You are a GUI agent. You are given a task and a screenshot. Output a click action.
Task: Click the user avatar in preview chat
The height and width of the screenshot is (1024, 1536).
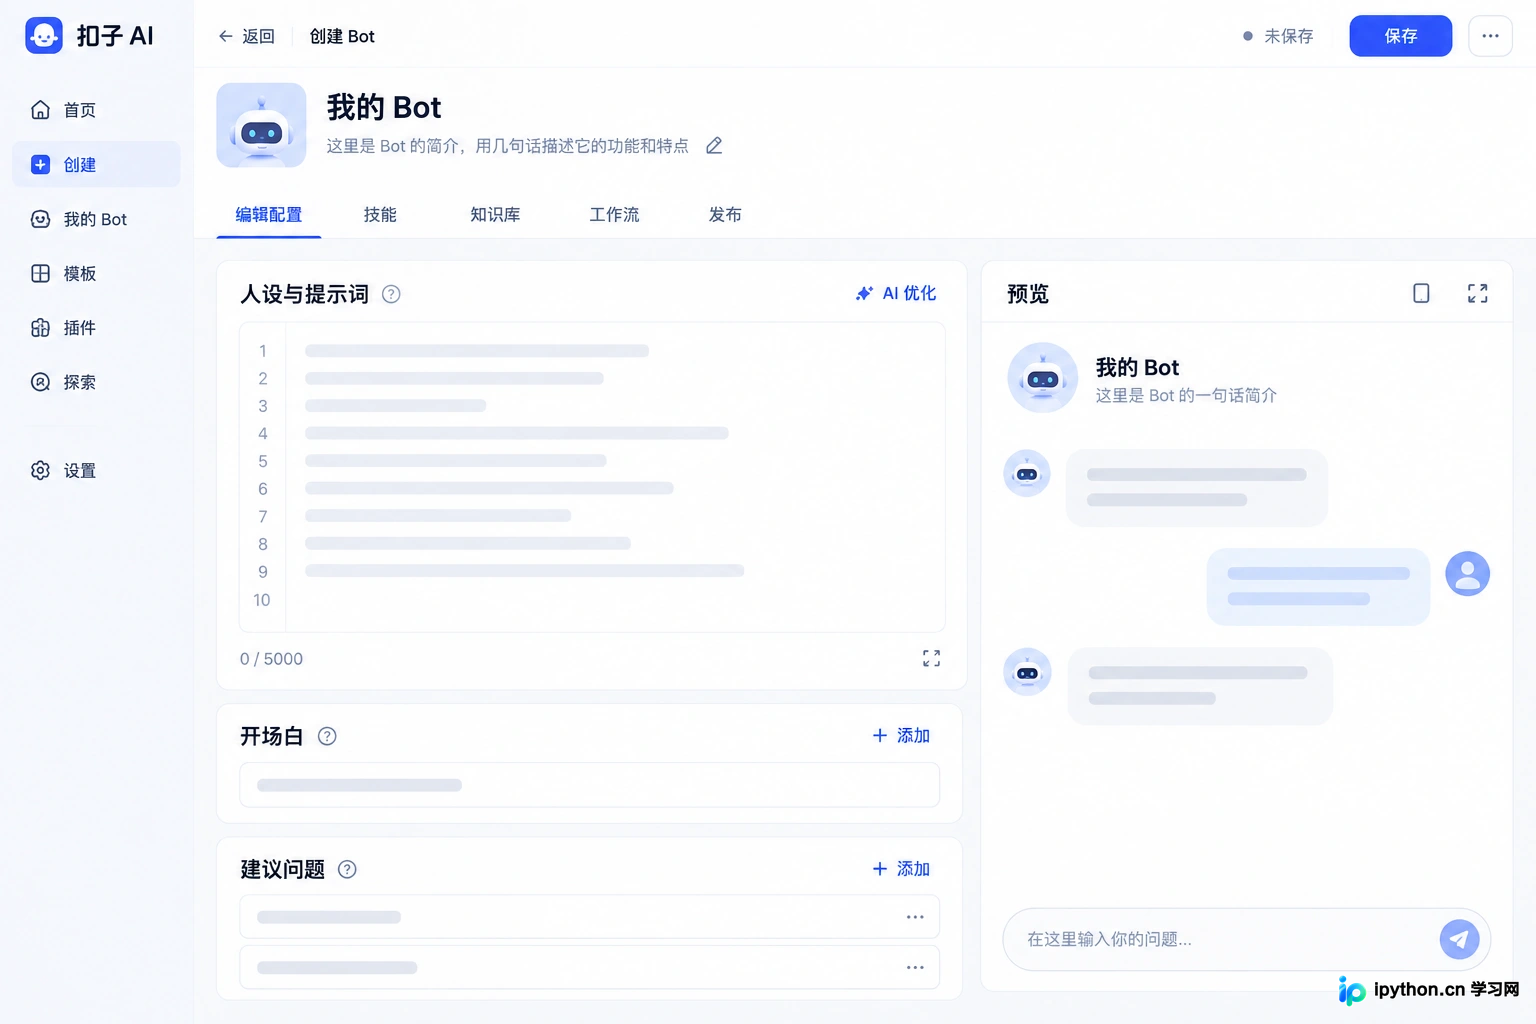(x=1467, y=574)
